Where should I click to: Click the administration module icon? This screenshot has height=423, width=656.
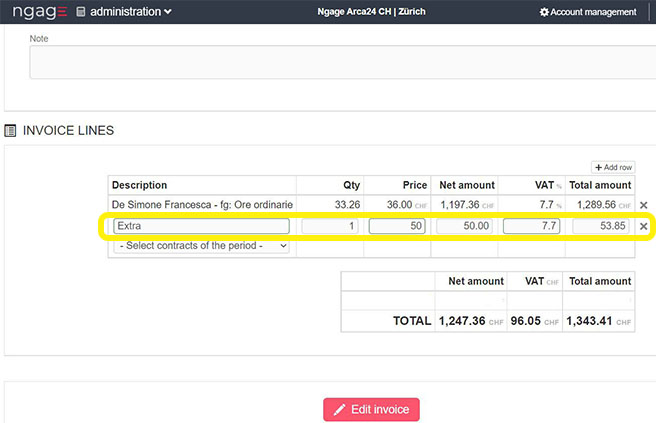(x=81, y=12)
